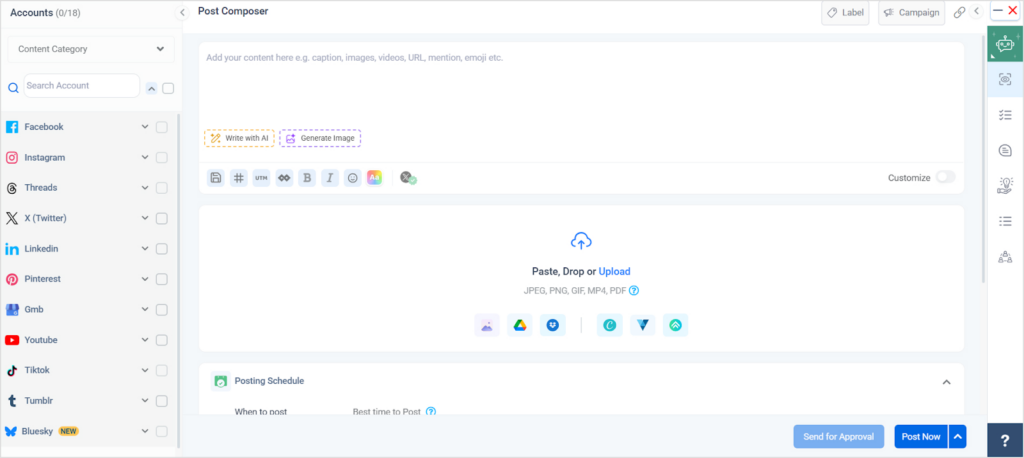Check the Threads accounts checkbox

[161, 188]
